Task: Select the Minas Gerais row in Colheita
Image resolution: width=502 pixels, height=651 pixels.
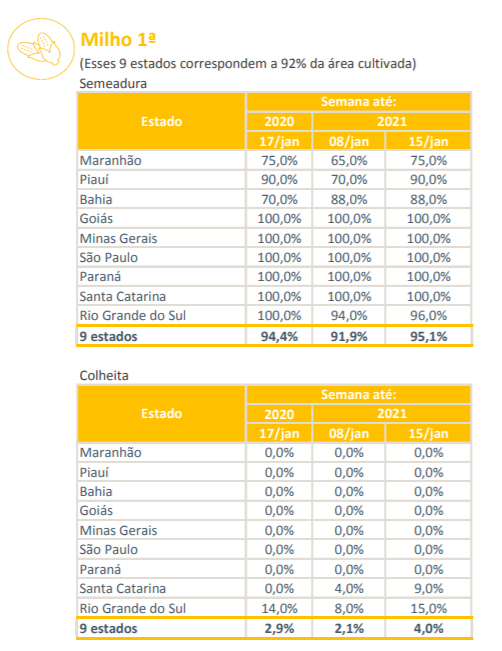Action: (274, 530)
